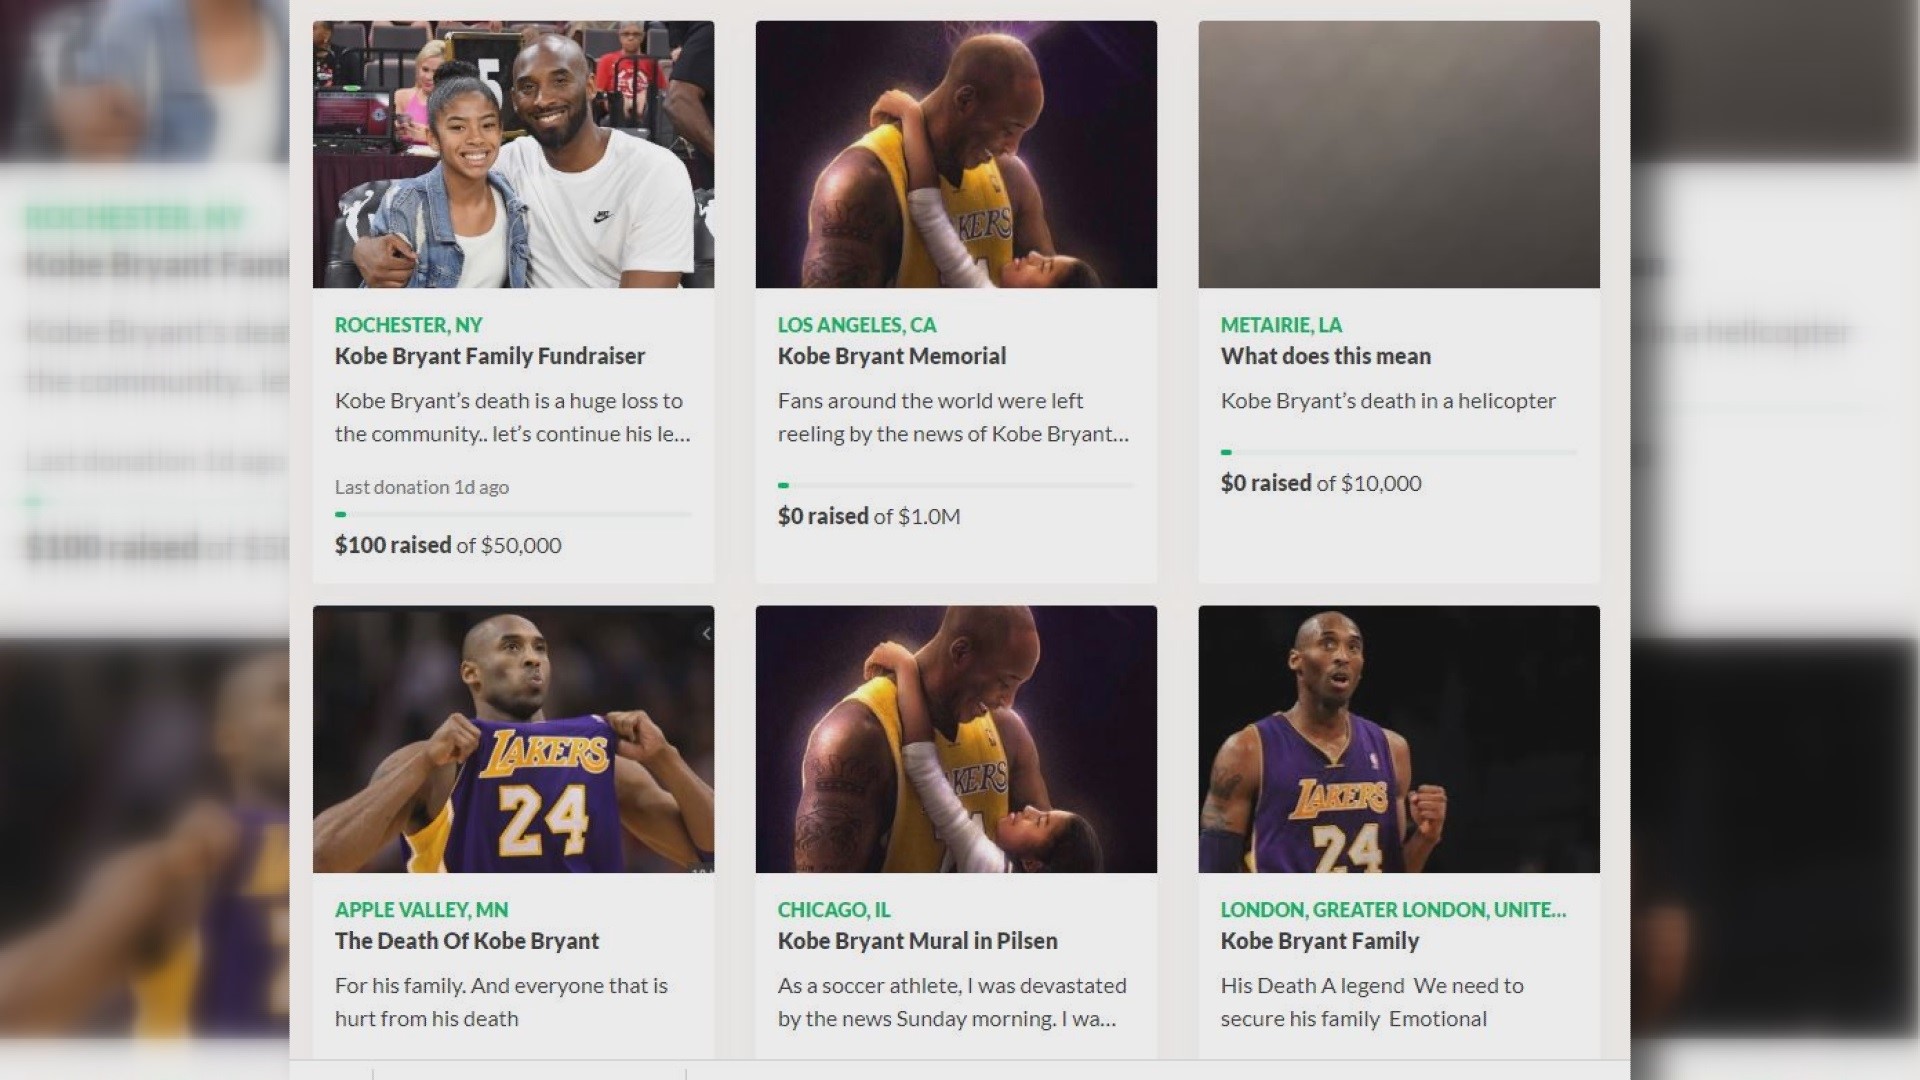
Task: Open the Kobe Bryant Mural in Pilsen image
Action: click(956, 739)
